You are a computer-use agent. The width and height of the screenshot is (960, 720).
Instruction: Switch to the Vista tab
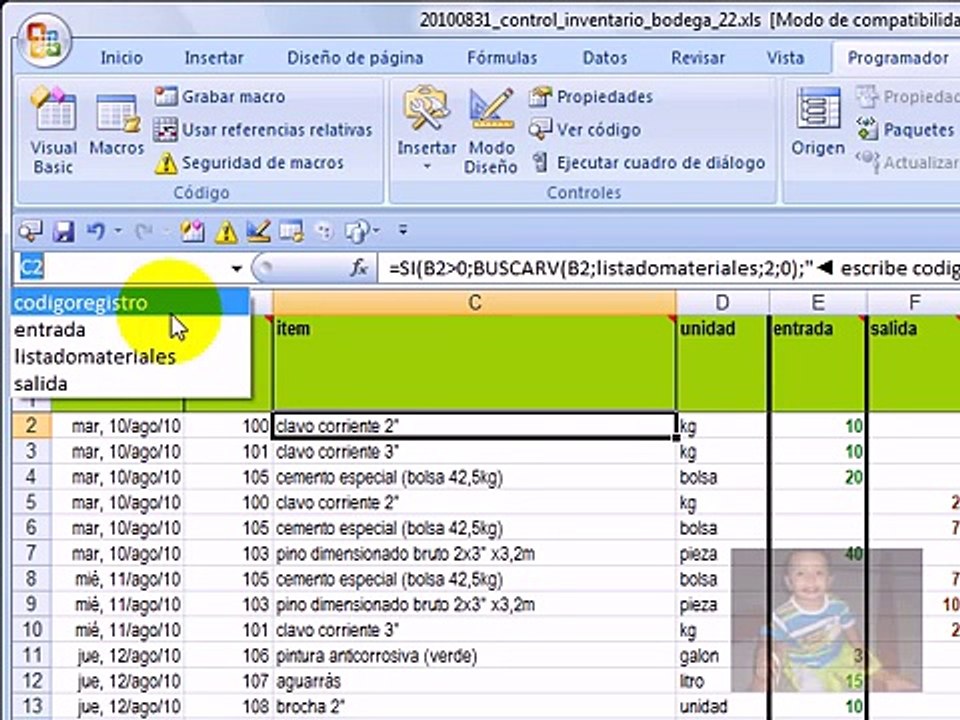[x=786, y=58]
